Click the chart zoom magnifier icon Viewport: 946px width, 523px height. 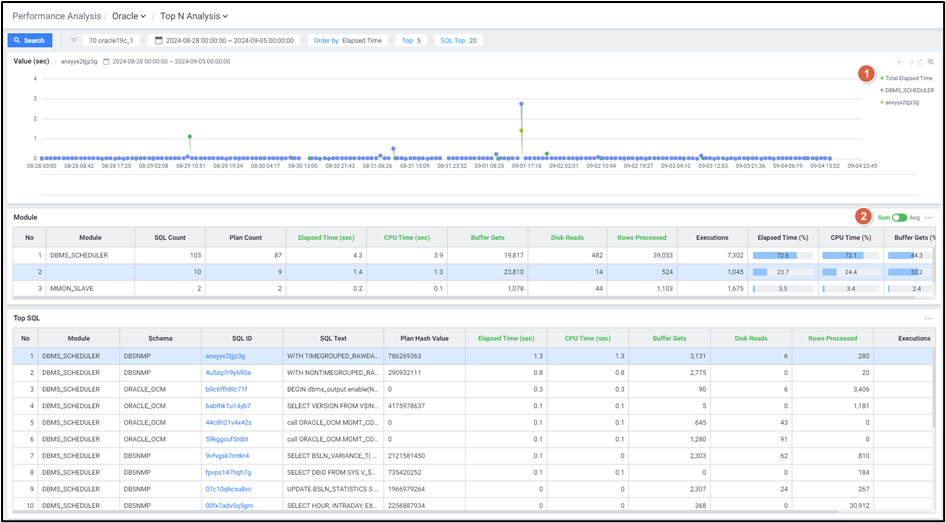(931, 62)
